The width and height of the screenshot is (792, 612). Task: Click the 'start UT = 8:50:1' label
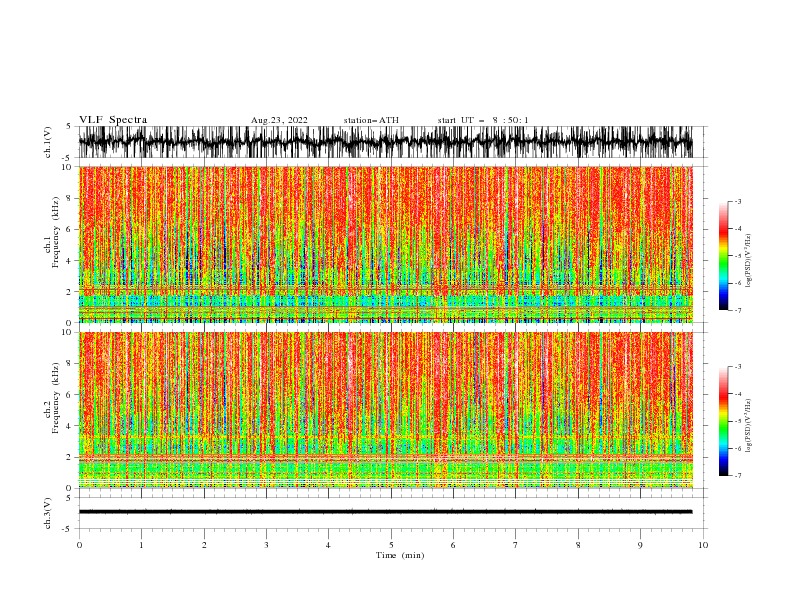pyautogui.click(x=483, y=120)
